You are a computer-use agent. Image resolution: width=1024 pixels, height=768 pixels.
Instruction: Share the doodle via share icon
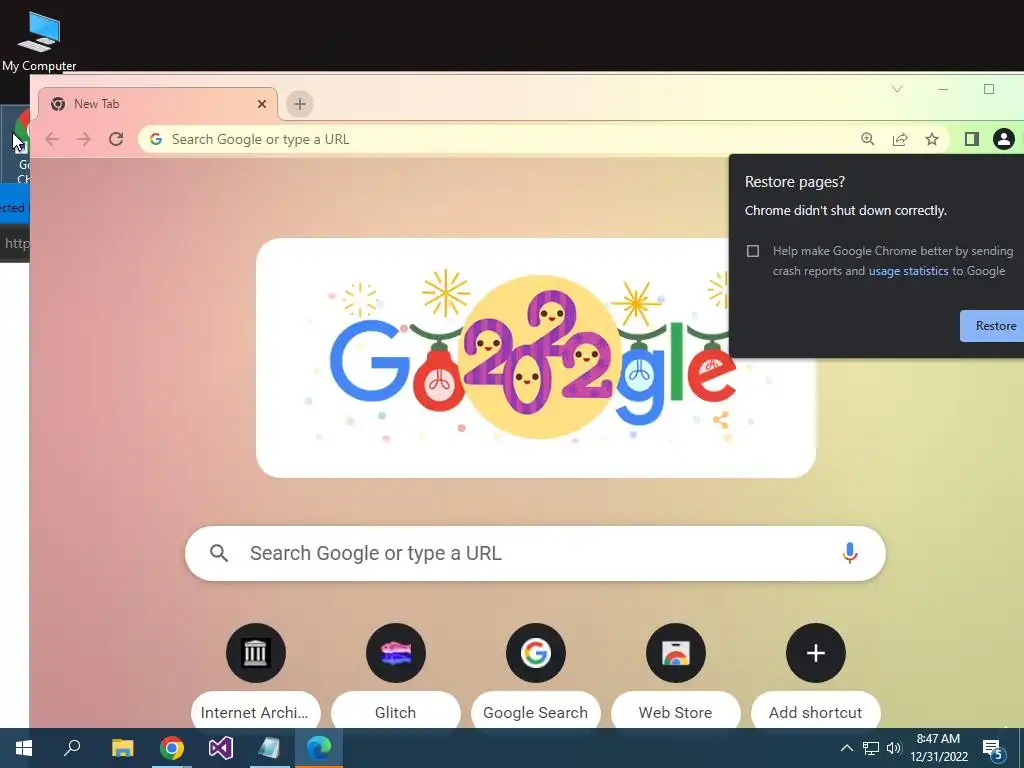pos(721,419)
